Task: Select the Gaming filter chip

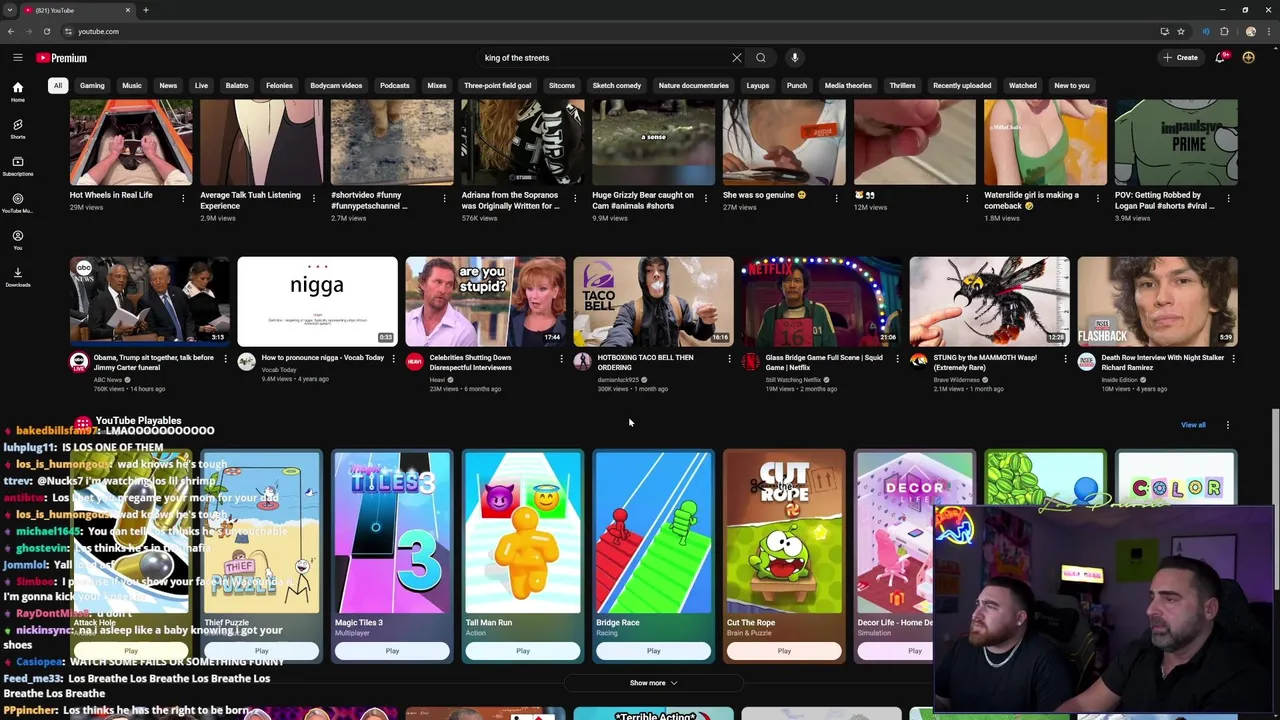Action: (92, 86)
